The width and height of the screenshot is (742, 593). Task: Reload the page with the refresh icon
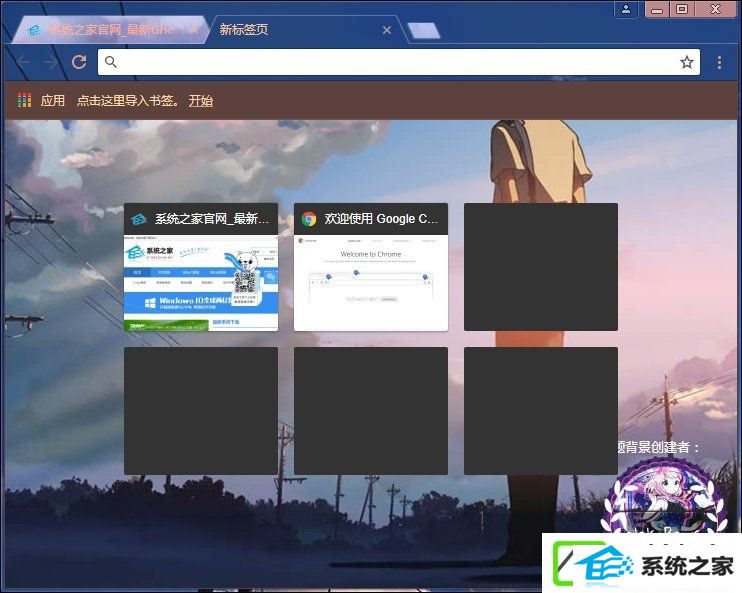(x=79, y=62)
